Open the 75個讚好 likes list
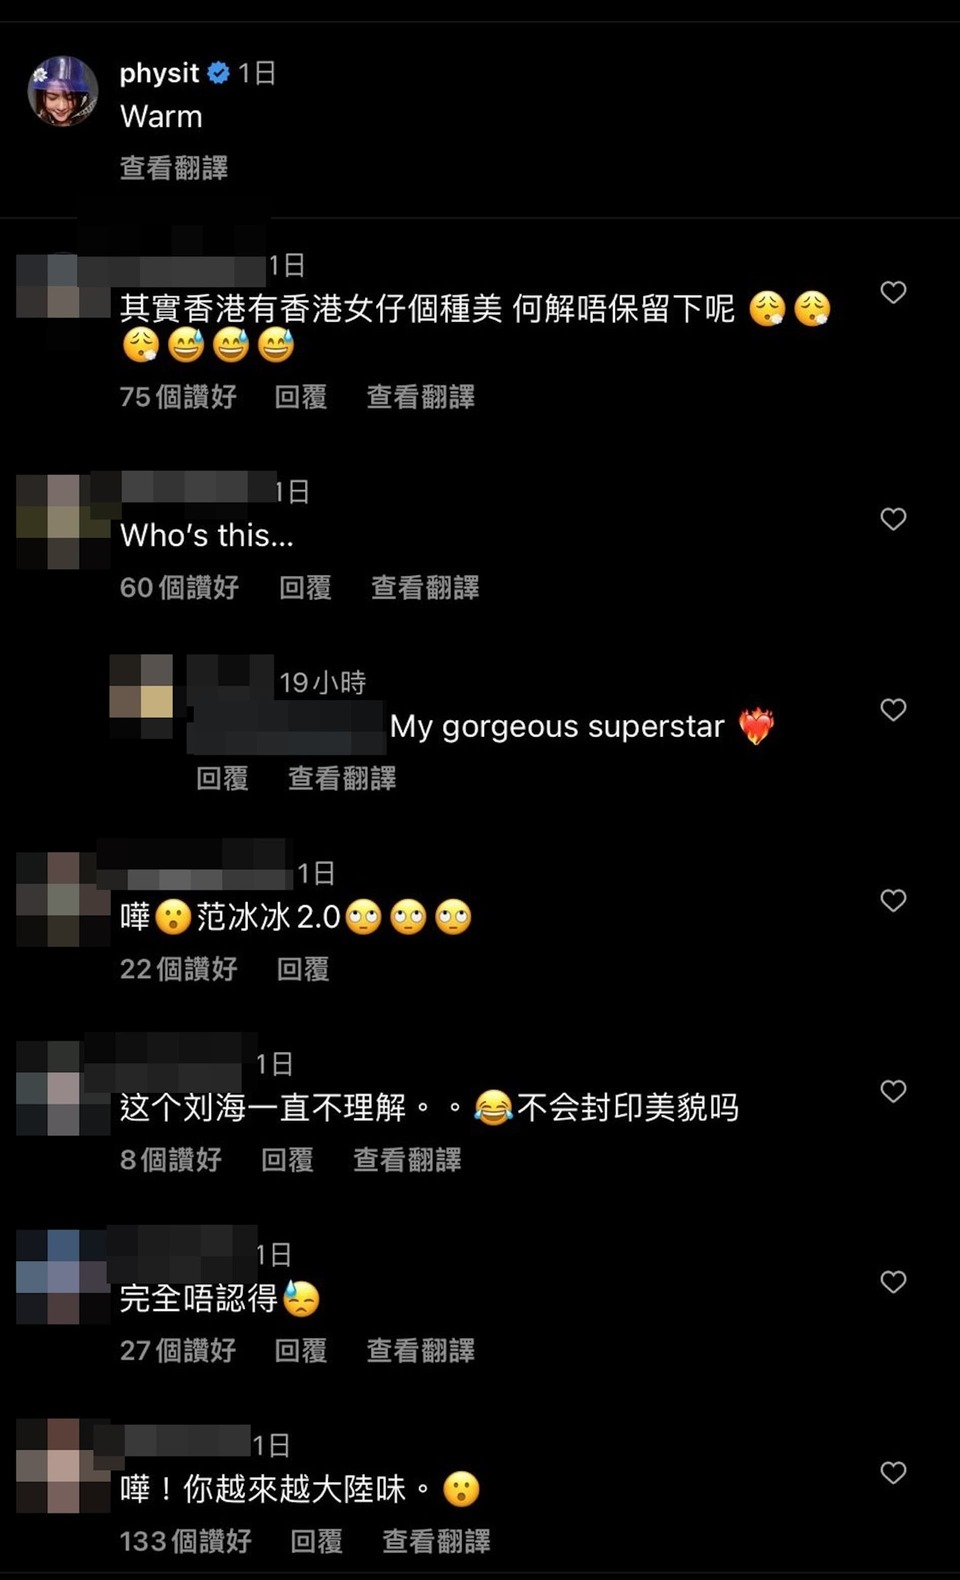The width and height of the screenshot is (960, 1580). click(x=178, y=397)
